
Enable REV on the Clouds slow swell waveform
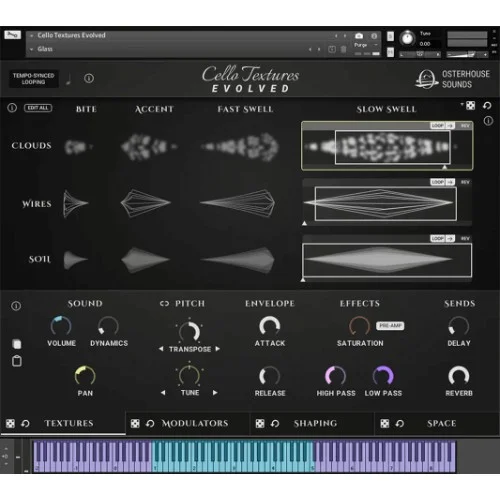coord(465,126)
